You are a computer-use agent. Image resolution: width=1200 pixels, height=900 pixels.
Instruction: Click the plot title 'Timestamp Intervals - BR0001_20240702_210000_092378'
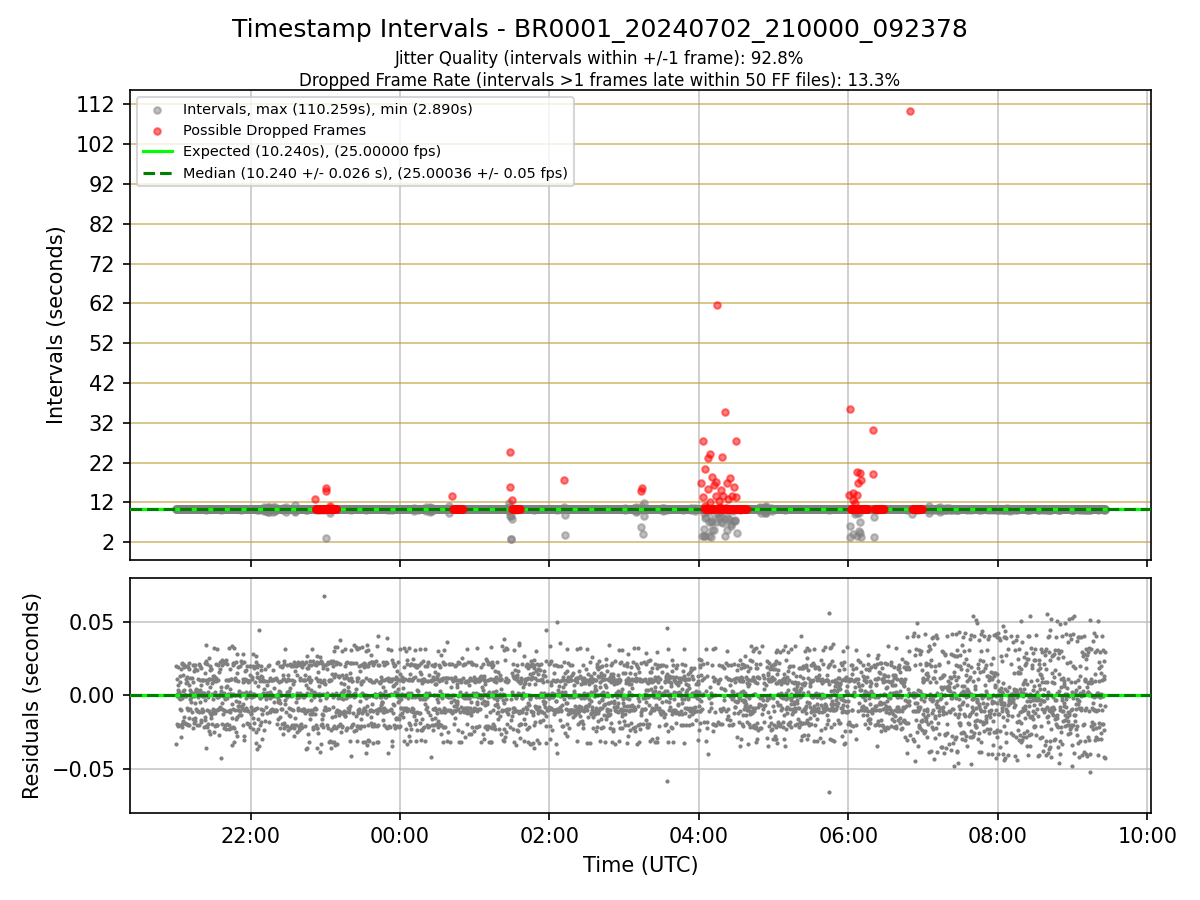pos(599,29)
